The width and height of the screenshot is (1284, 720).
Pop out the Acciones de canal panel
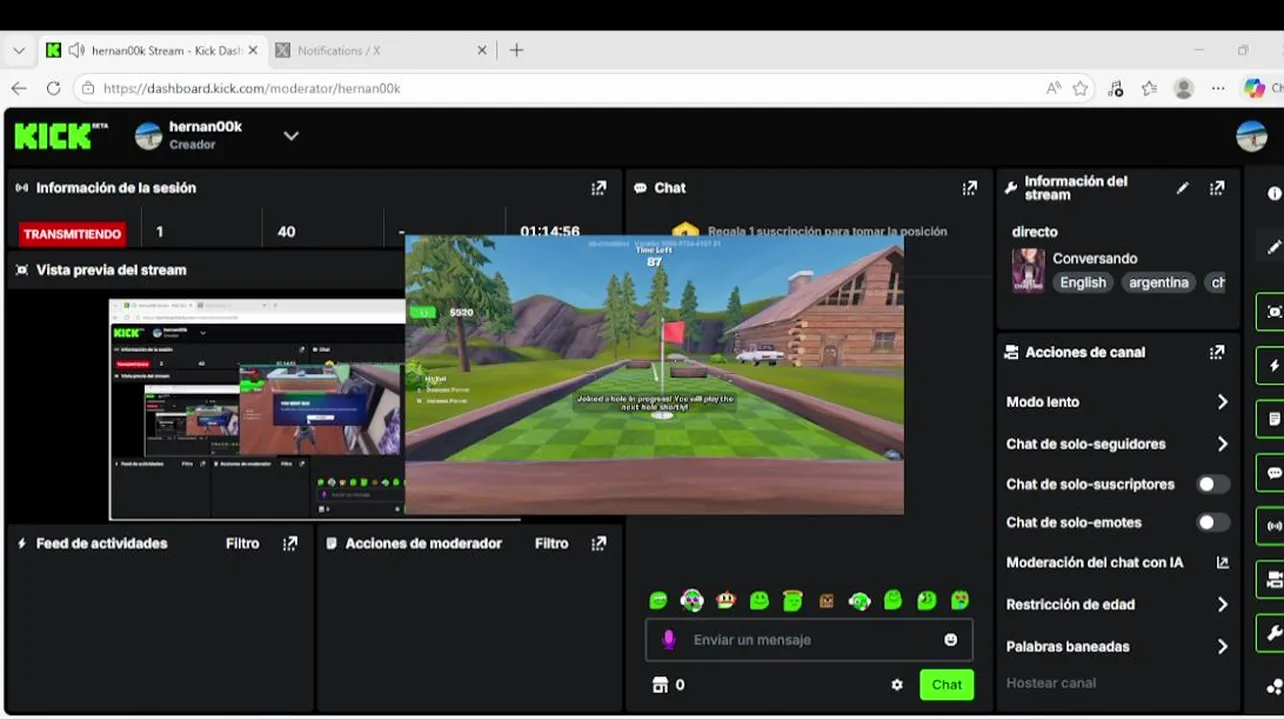pos(1217,352)
